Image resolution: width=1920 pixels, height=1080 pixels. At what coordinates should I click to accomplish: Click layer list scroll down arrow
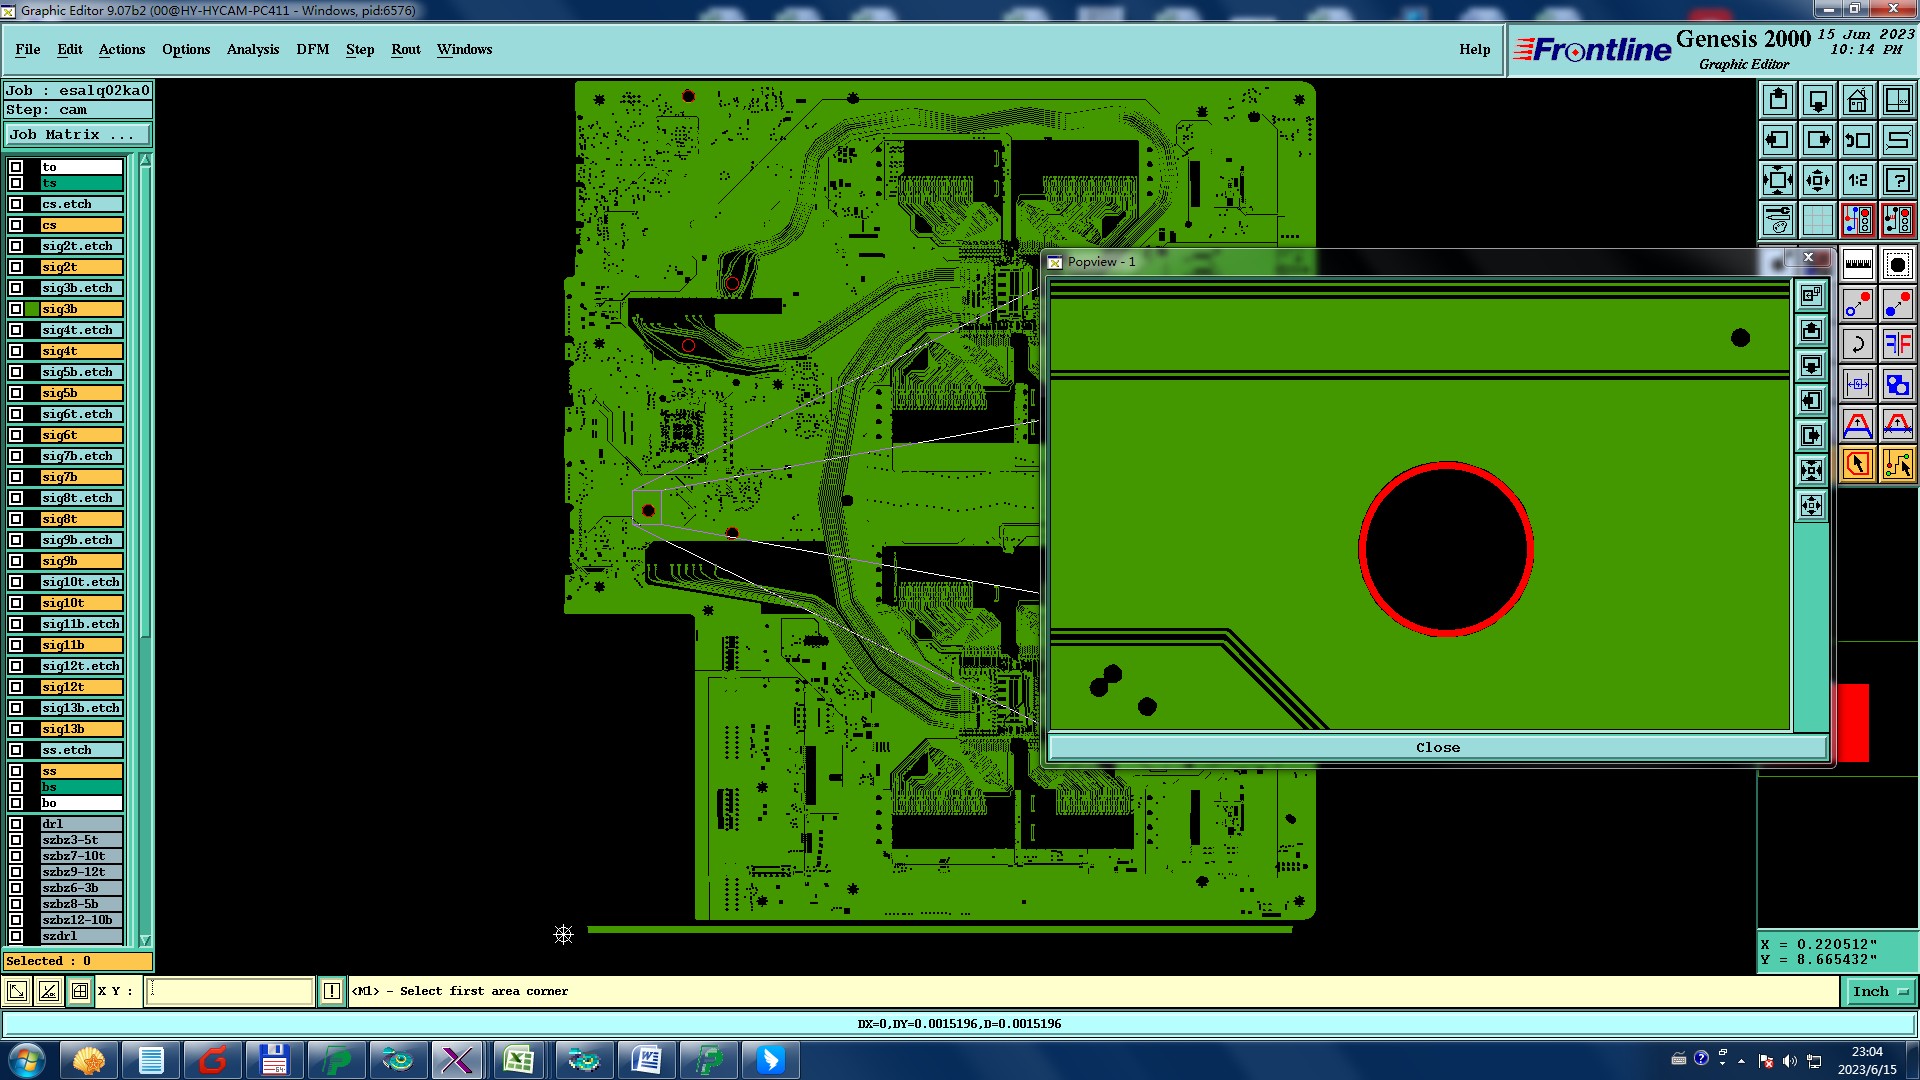(x=145, y=940)
